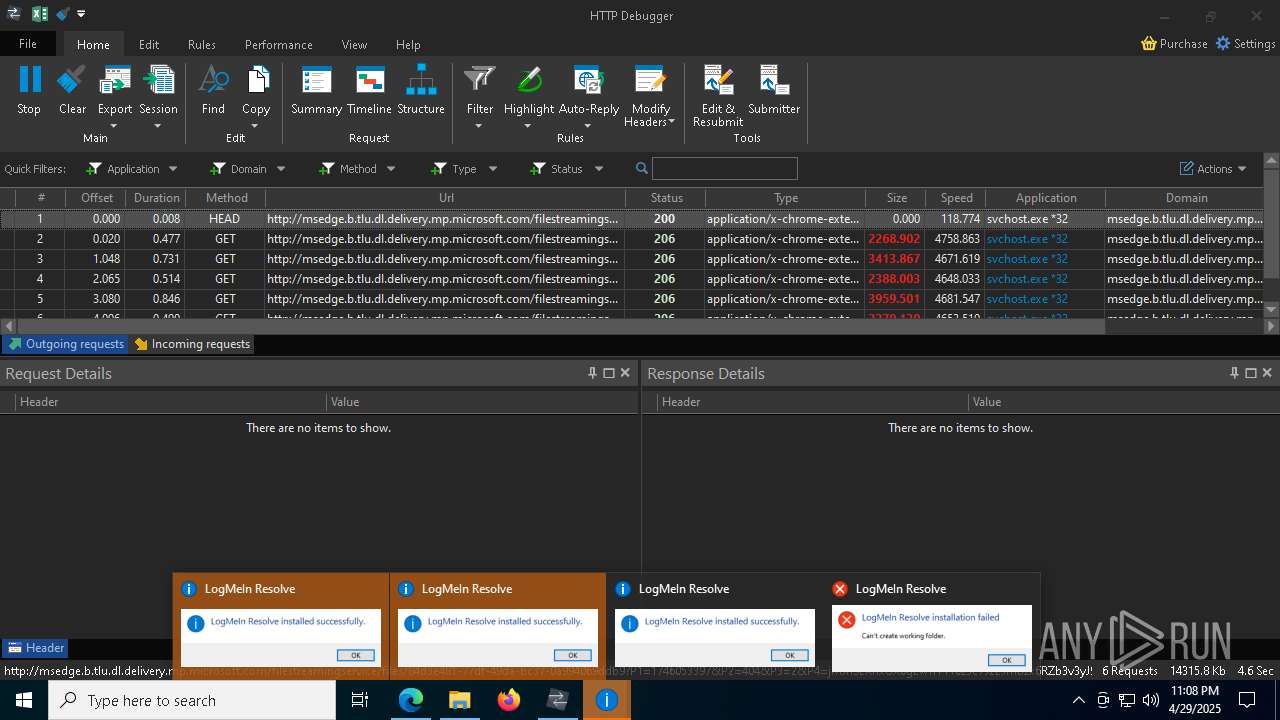Open Method quick filter dropdown
This screenshot has height=720, width=1280.
coord(391,169)
